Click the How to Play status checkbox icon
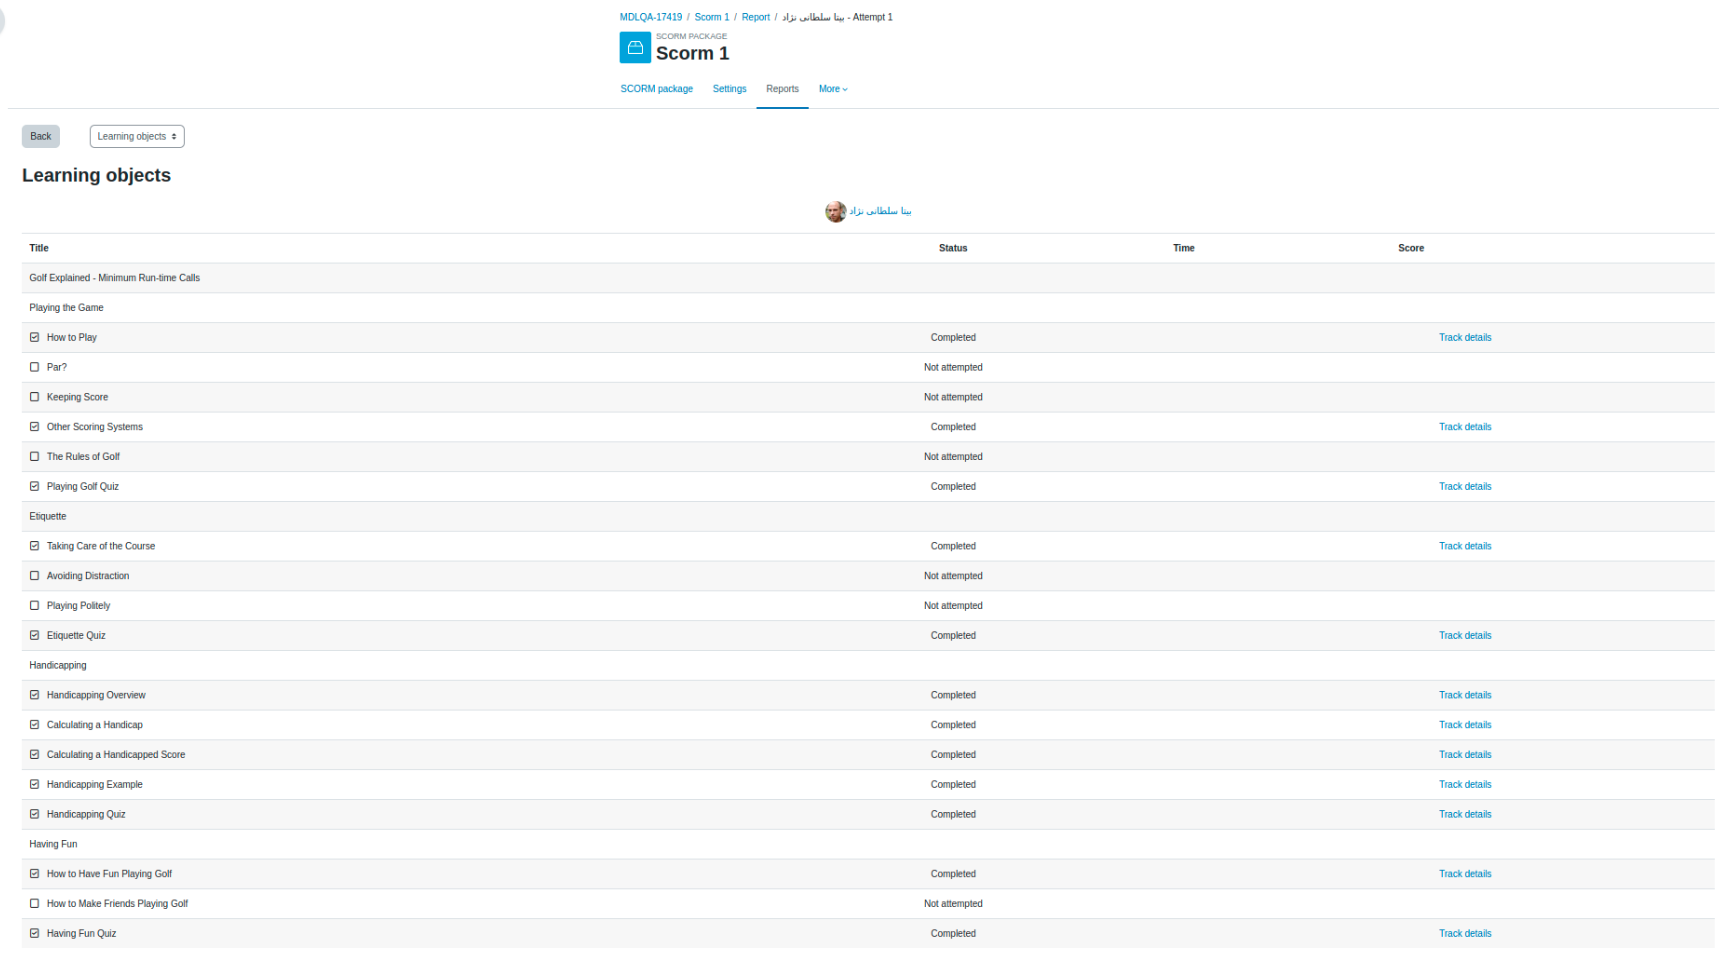Image resolution: width=1719 pixels, height=961 pixels. point(35,337)
